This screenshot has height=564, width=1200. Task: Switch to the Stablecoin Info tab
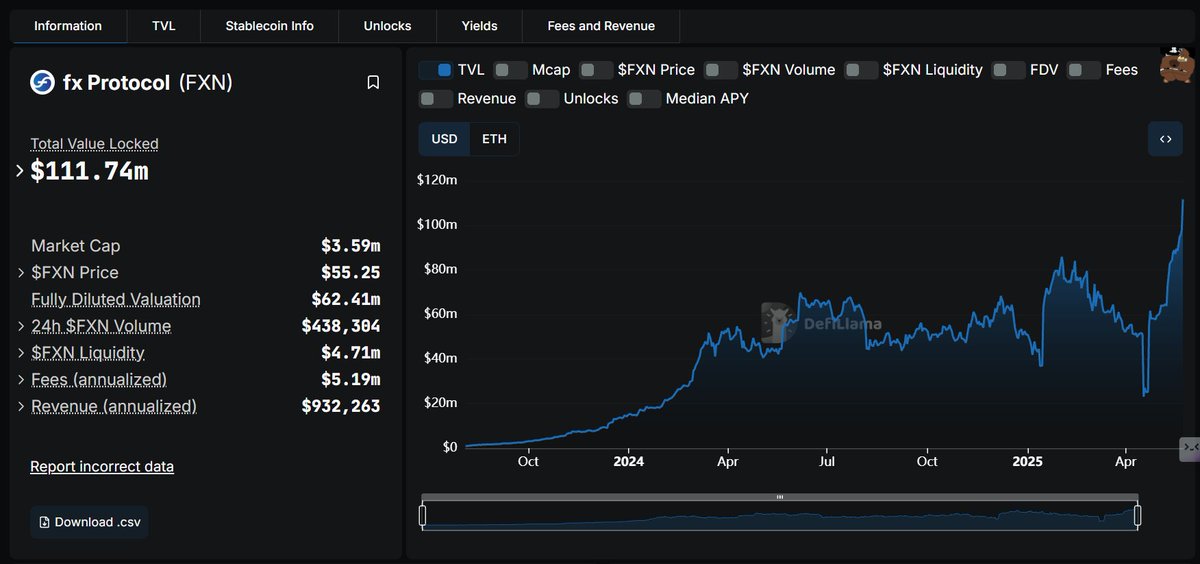pyautogui.click(x=270, y=26)
